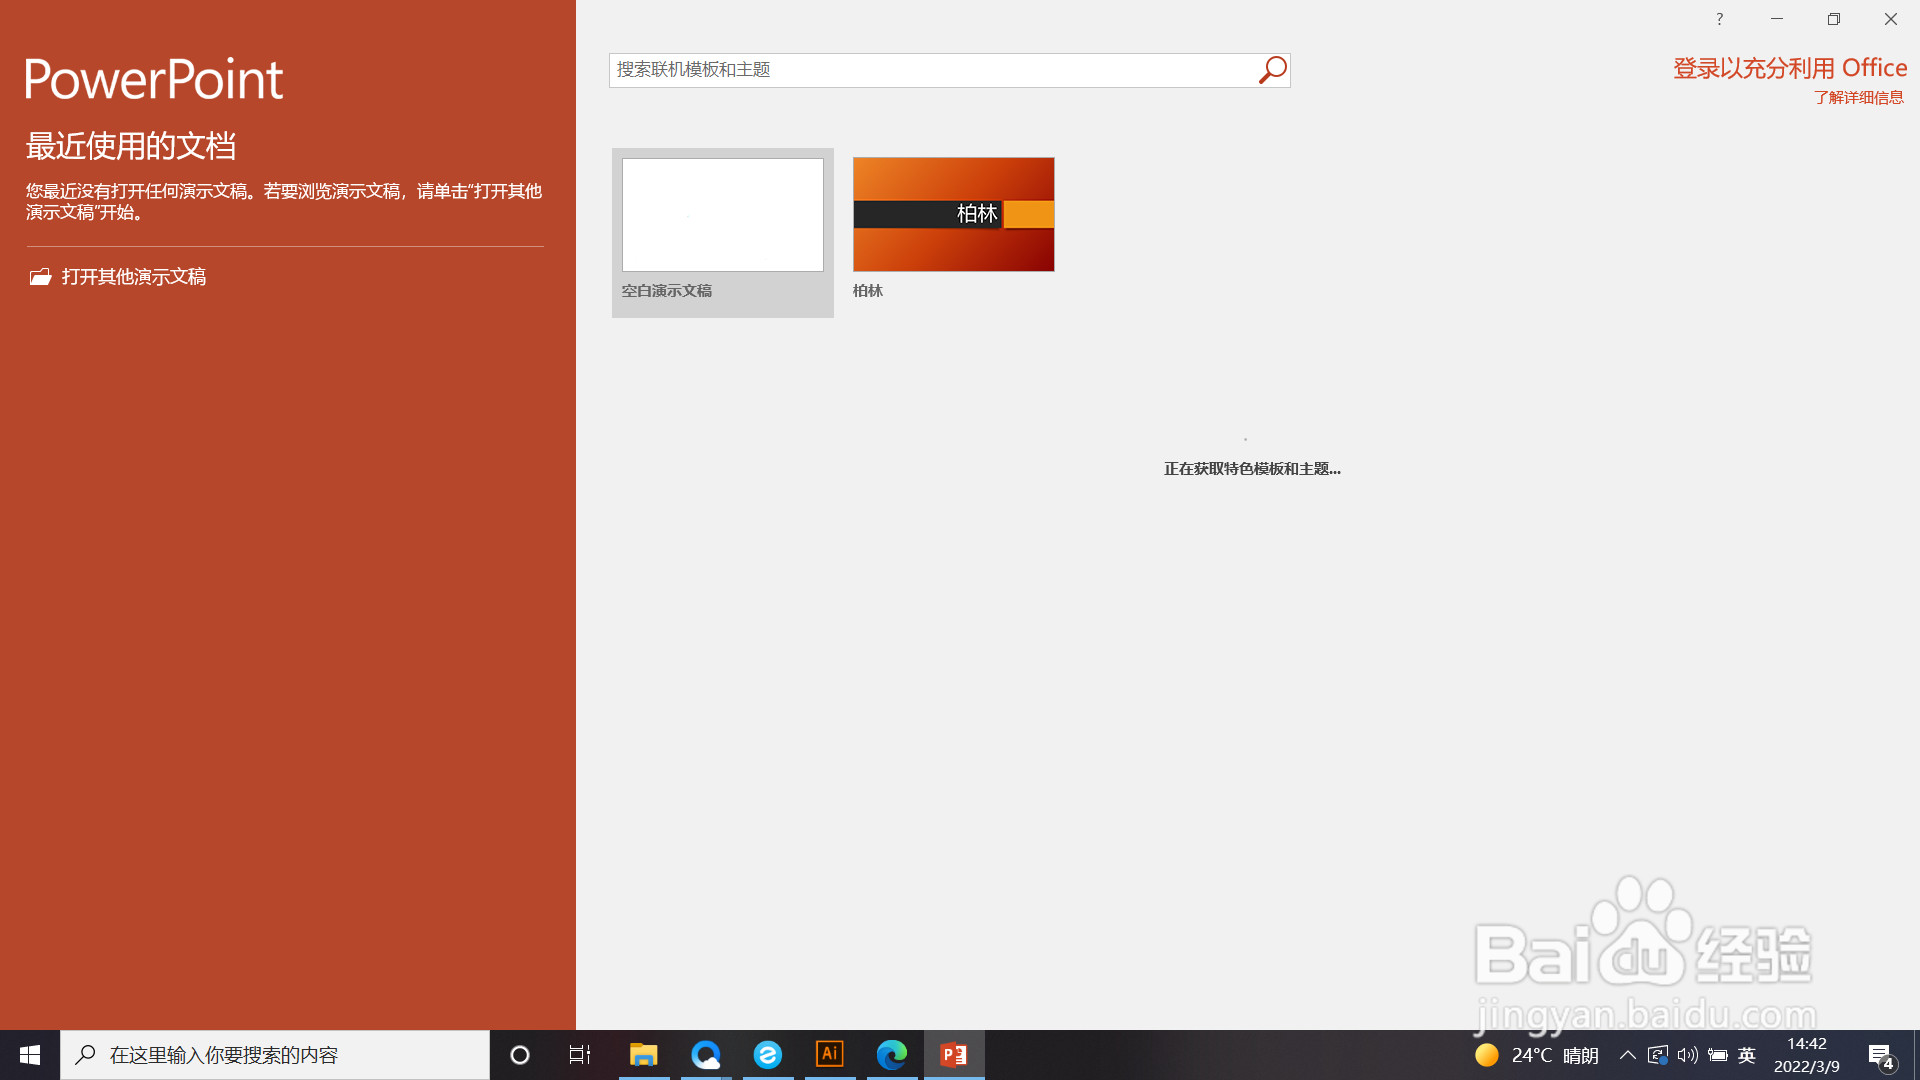Screen dimensions: 1920x1080
Task: Click the Windows taskbar search box
Action: point(275,1055)
